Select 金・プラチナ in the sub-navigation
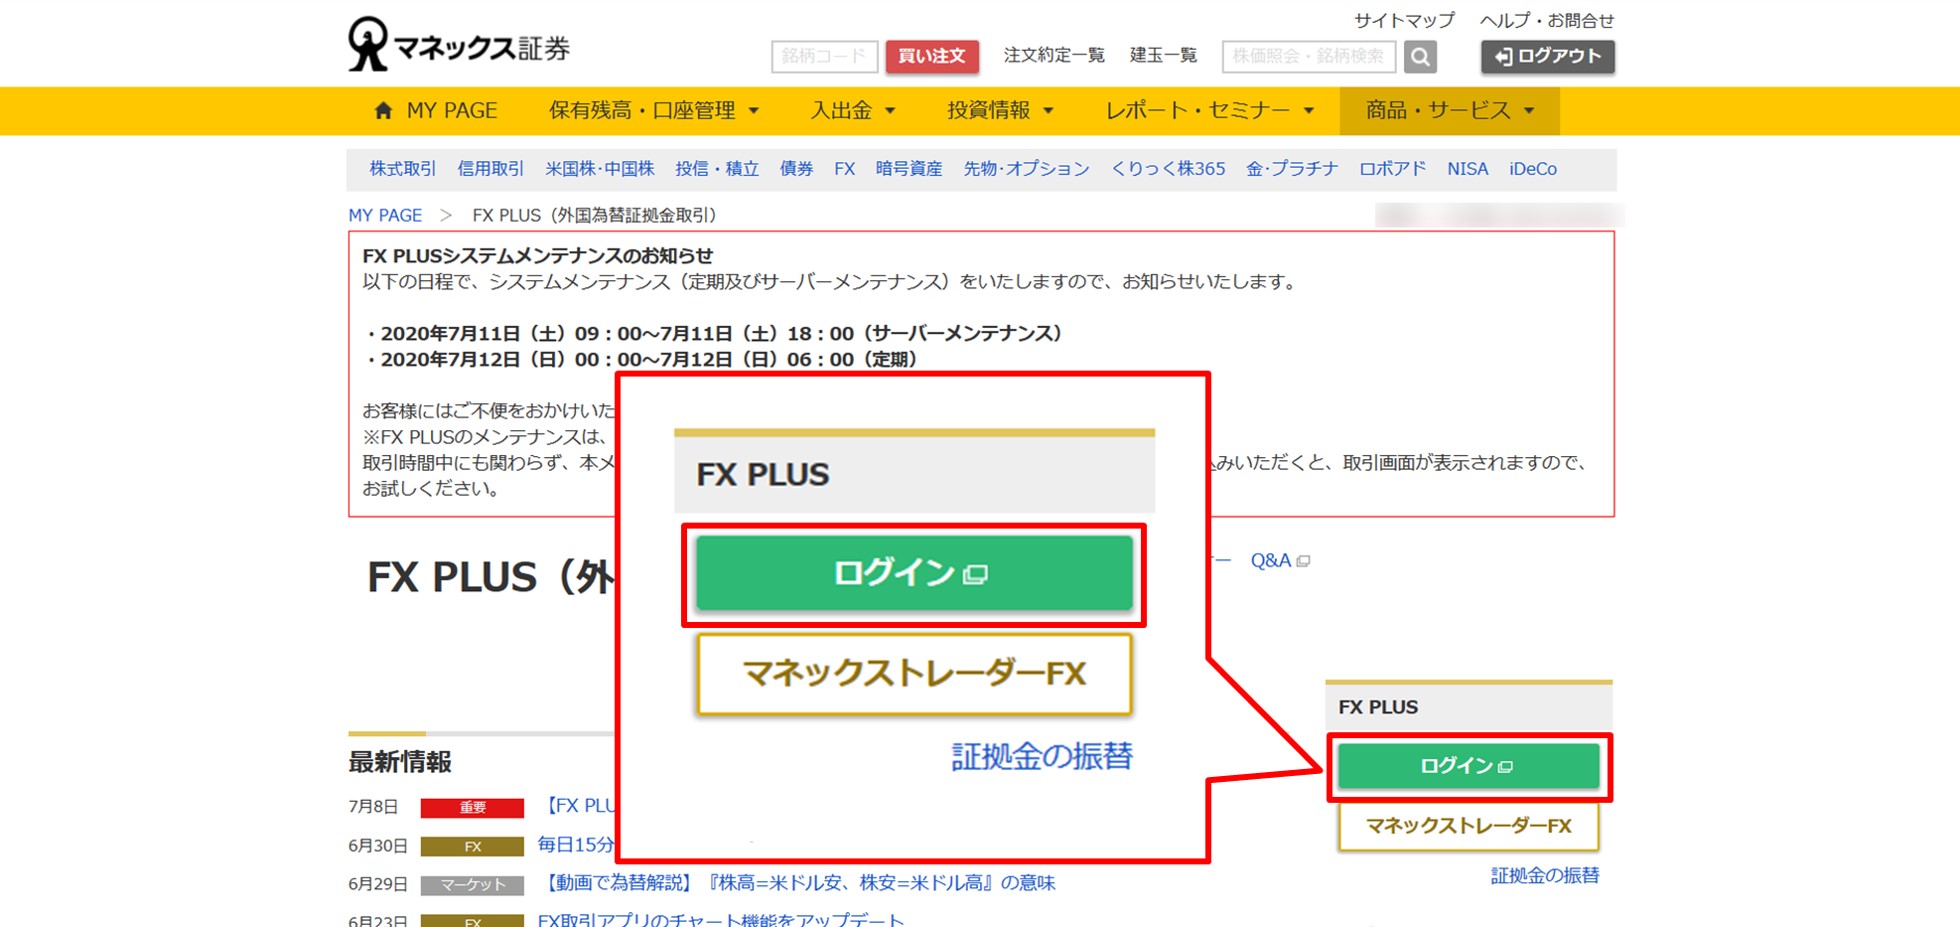The image size is (1960, 927). (x=1292, y=169)
